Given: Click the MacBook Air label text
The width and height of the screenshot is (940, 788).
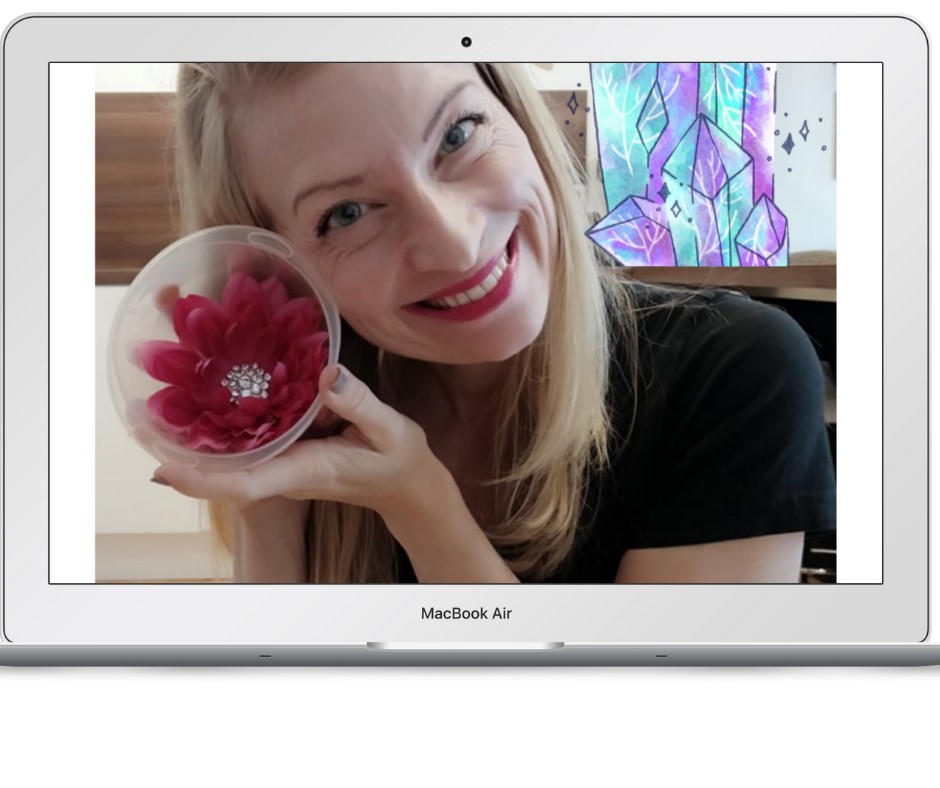Looking at the screenshot, I should tap(466, 613).
